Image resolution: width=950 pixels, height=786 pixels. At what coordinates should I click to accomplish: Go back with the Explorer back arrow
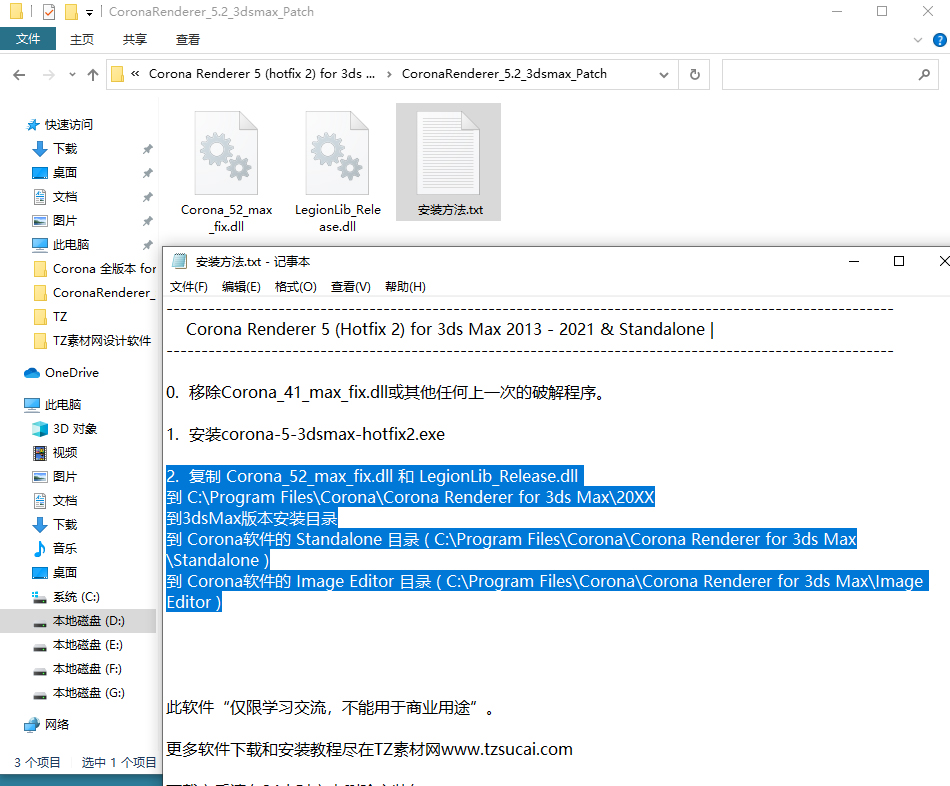tap(19, 75)
